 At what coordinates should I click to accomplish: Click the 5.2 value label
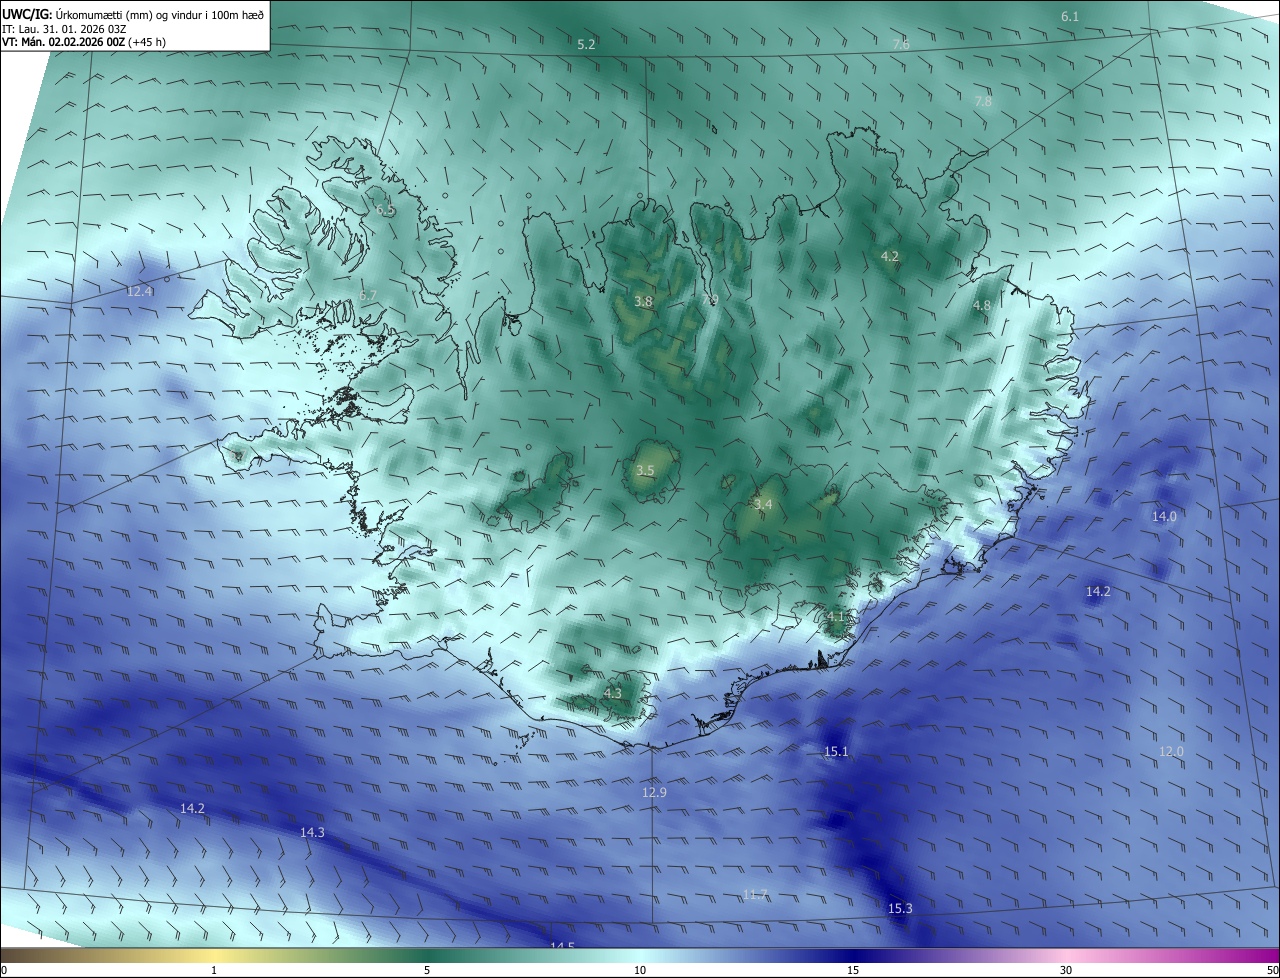(586, 44)
